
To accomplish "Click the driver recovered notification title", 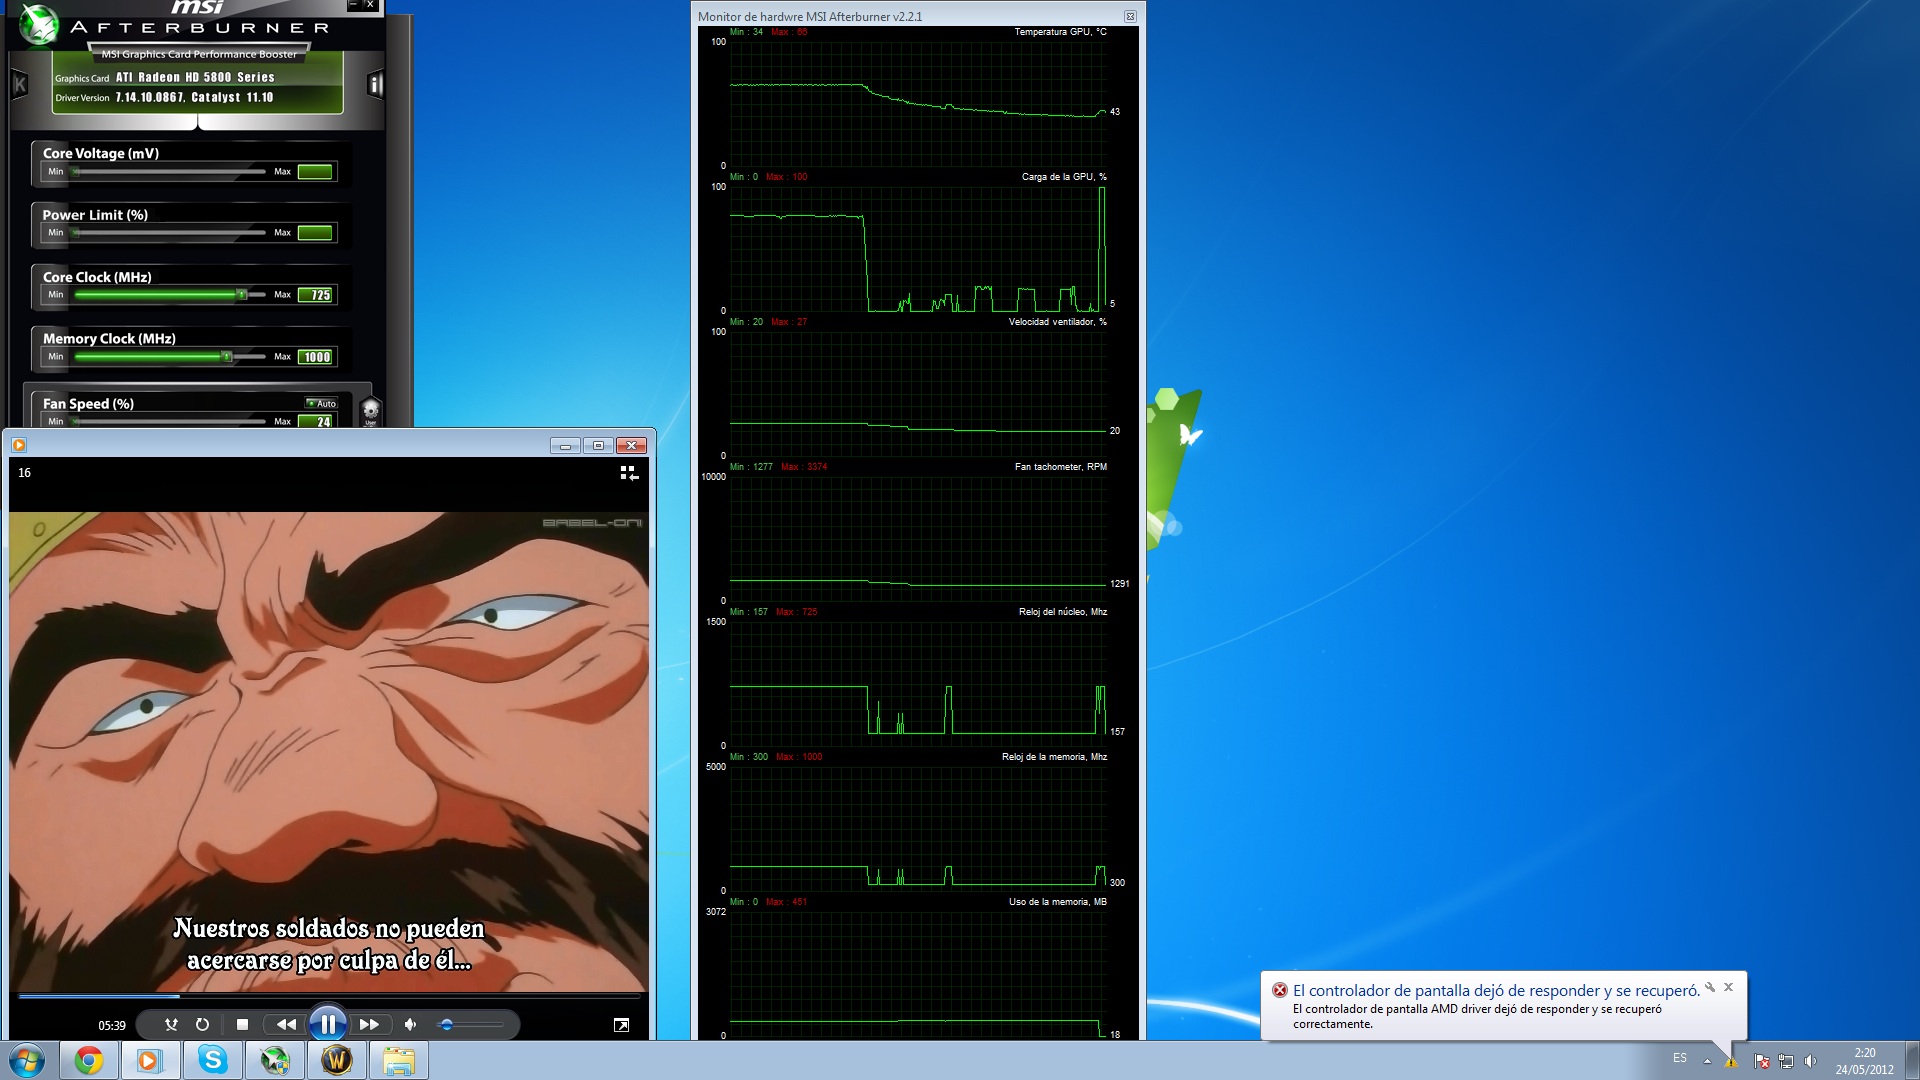I will tap(1496, 990).
